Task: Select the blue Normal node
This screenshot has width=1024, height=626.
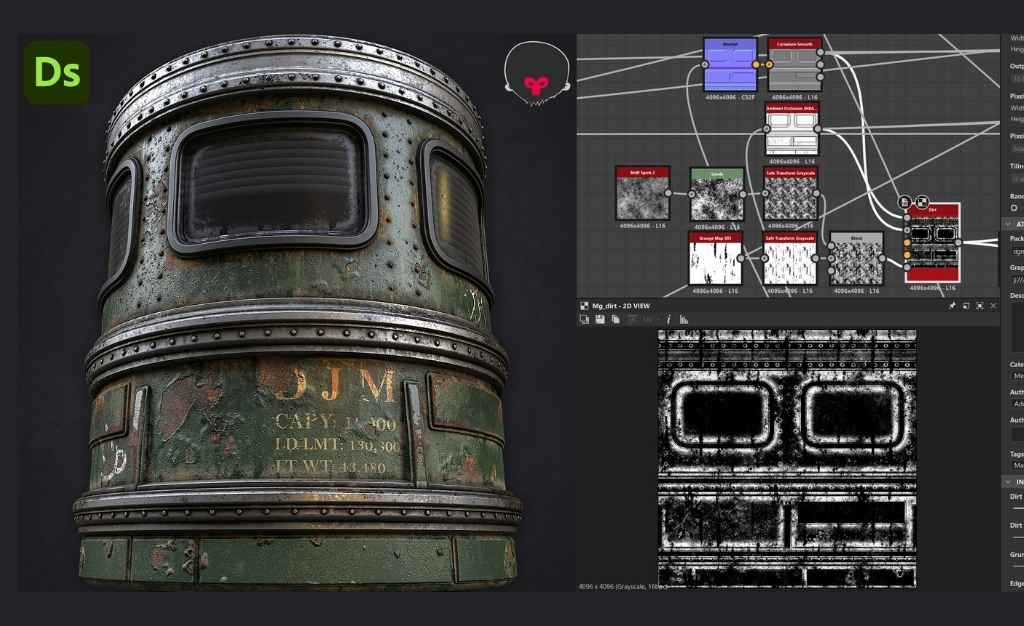Action: point(729,64)
